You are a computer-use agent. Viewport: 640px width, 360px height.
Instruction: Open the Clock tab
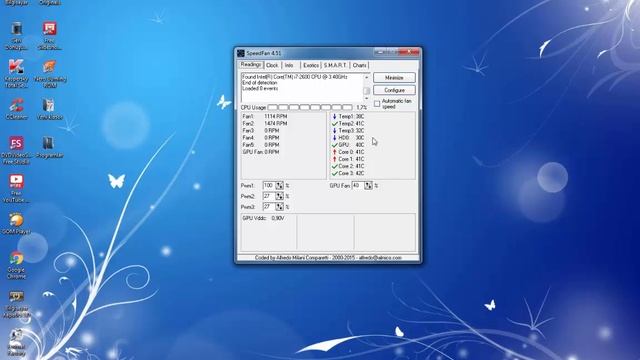pos(272,65)
